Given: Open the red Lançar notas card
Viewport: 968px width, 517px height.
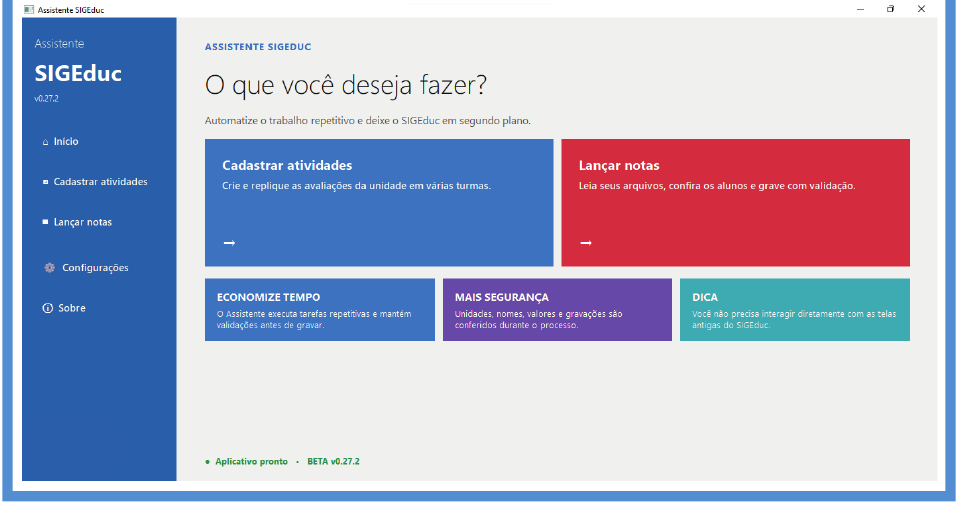Looking at the screenshot, I should [735, 203].
